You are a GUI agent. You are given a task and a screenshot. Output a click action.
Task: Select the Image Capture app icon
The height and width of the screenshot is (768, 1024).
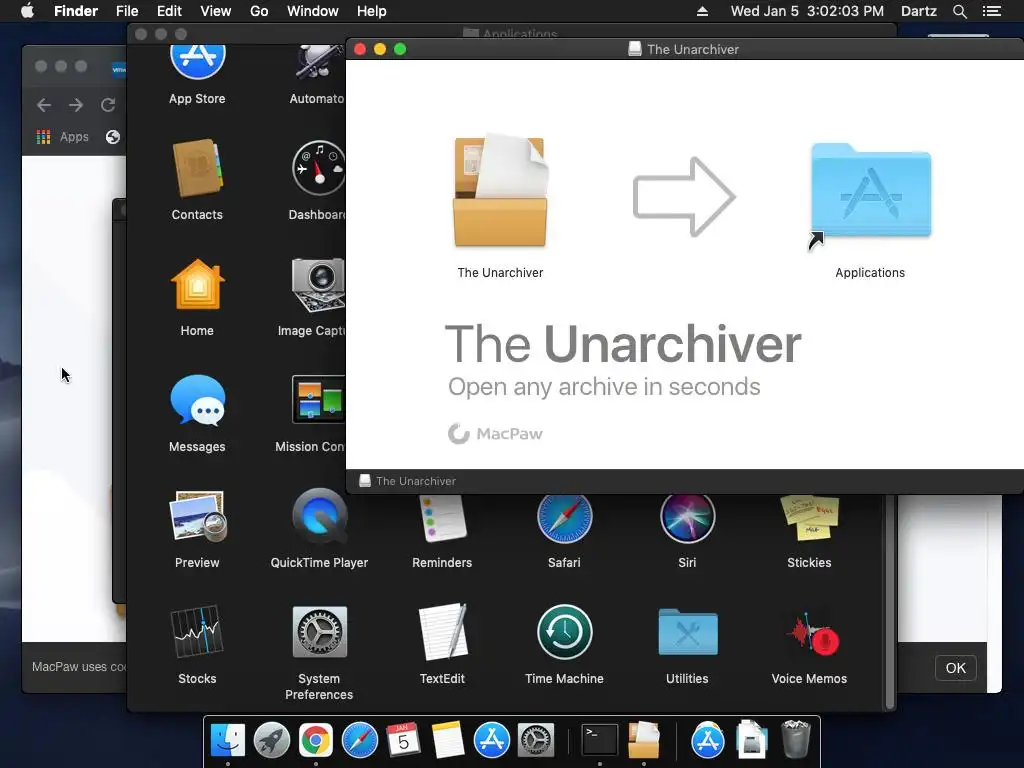click(x=318, y=284)
